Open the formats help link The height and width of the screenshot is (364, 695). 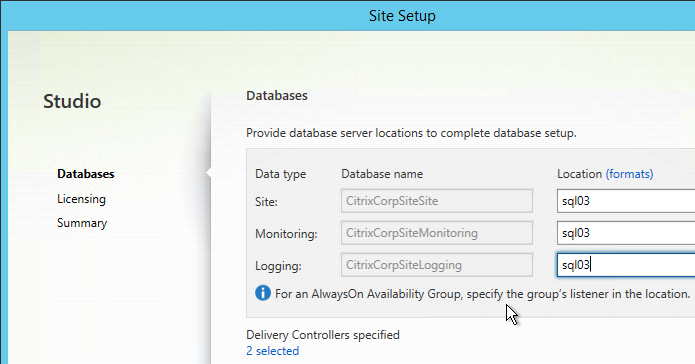click(629, 174)
